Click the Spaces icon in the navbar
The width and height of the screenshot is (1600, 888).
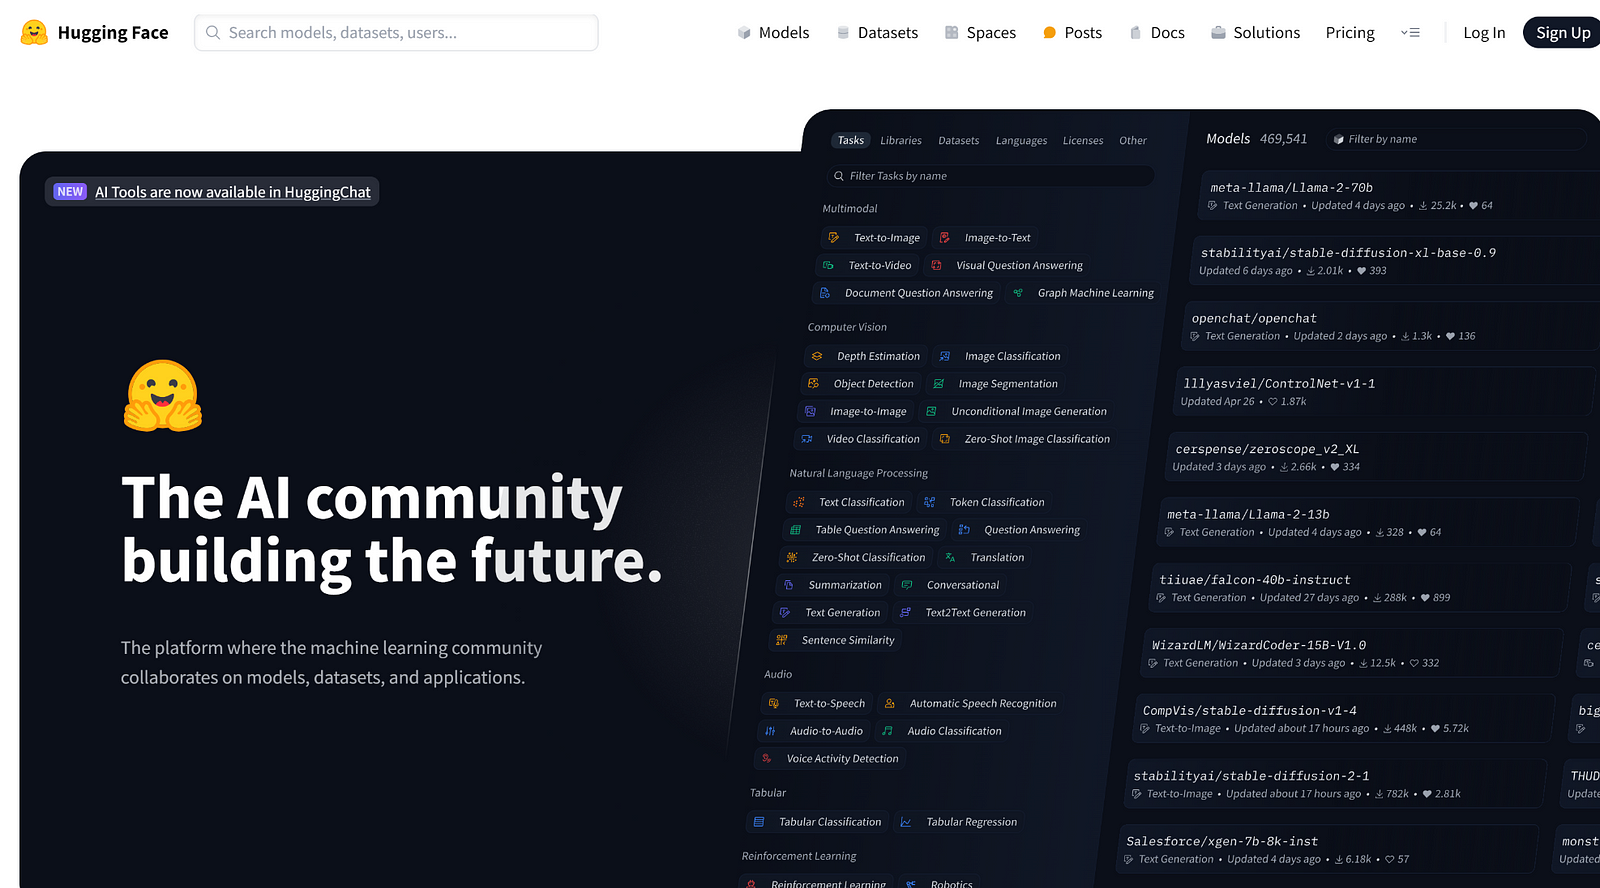952,33
